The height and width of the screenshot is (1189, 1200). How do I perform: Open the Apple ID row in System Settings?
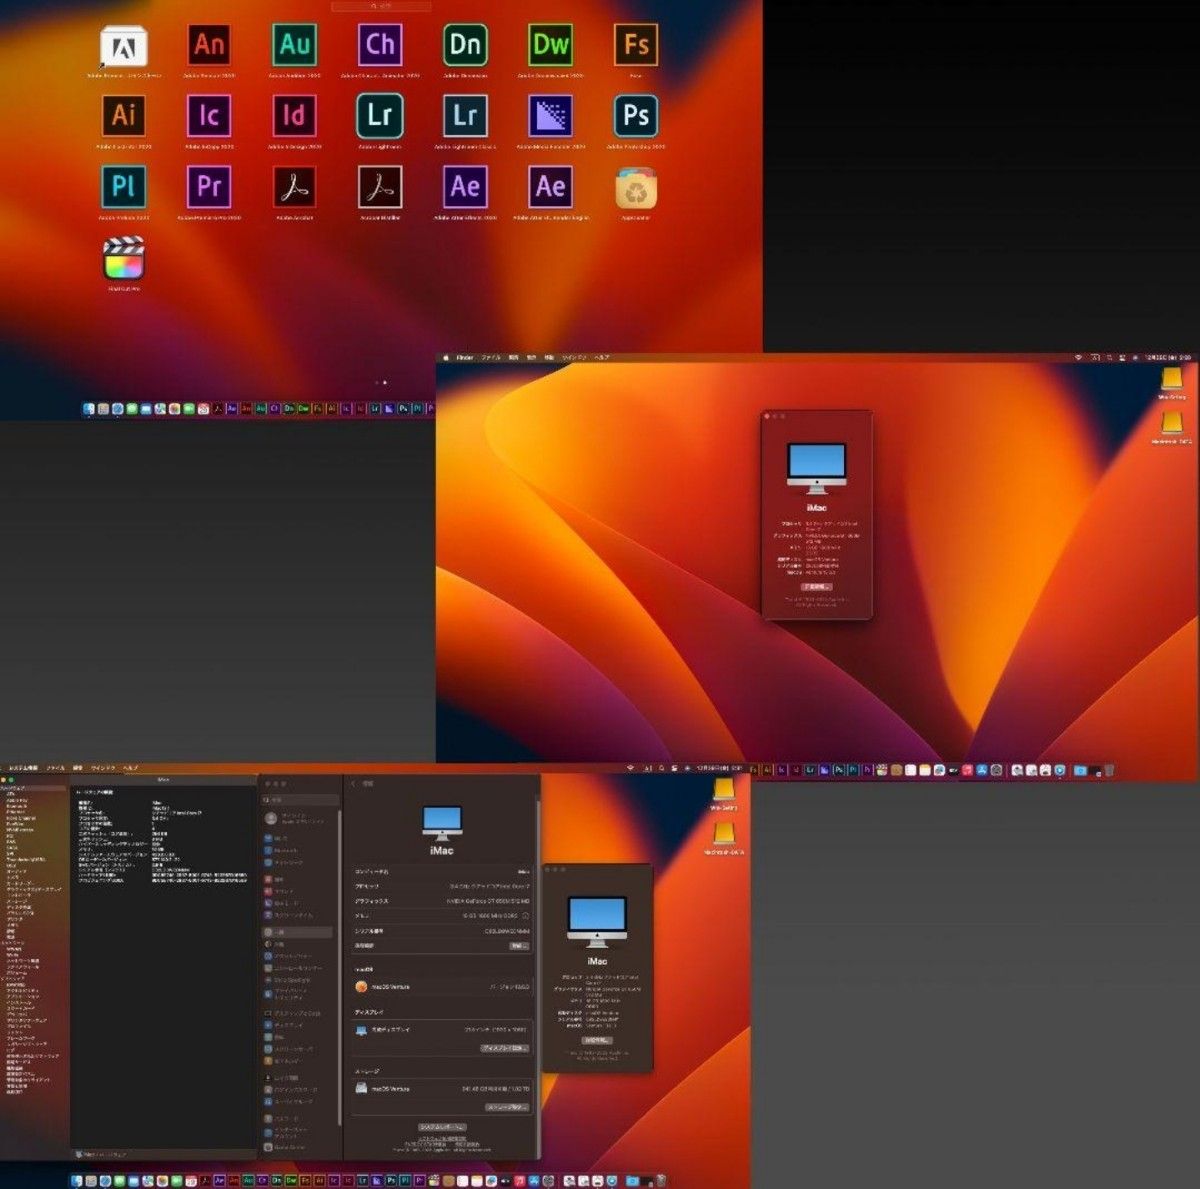tap(298, 818)
